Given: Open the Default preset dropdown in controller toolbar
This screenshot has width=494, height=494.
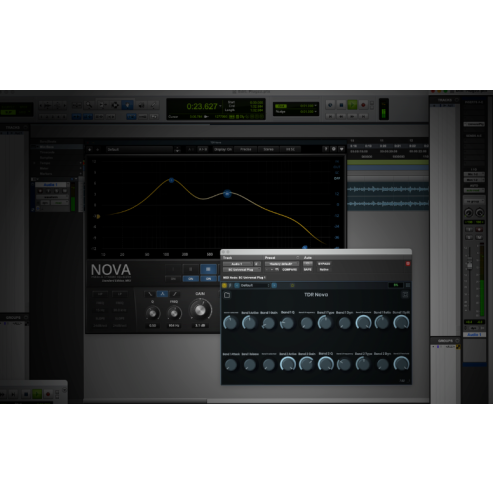Looking at the screenshot, I should pos(255,285).
